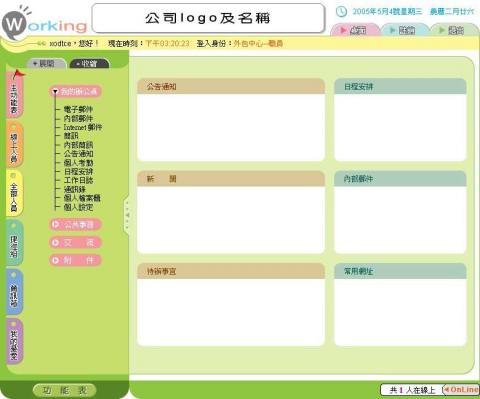Click the 收合 collapse-all button
Image resolution: width=480 pixels, height=399 pixels.
[x=89, y=63]
